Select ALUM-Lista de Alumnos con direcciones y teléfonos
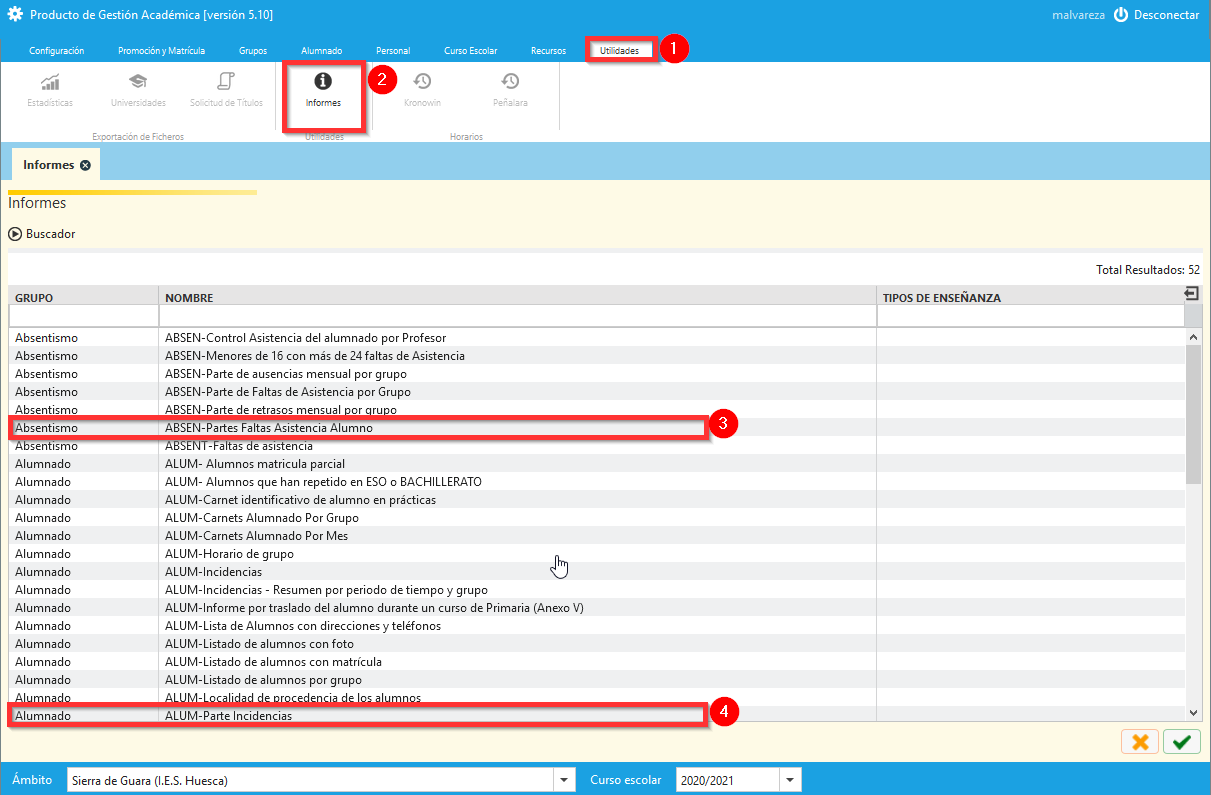This screenshot has height=795, width=1211. [596, 626]
